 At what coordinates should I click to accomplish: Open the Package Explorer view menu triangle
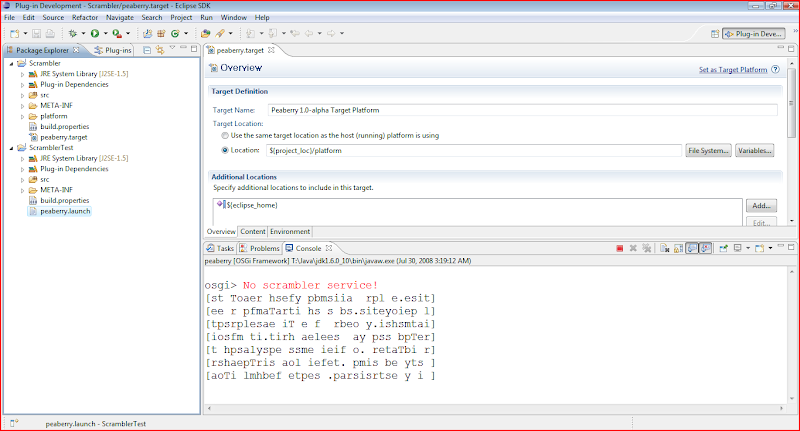(x=172, y=48)
